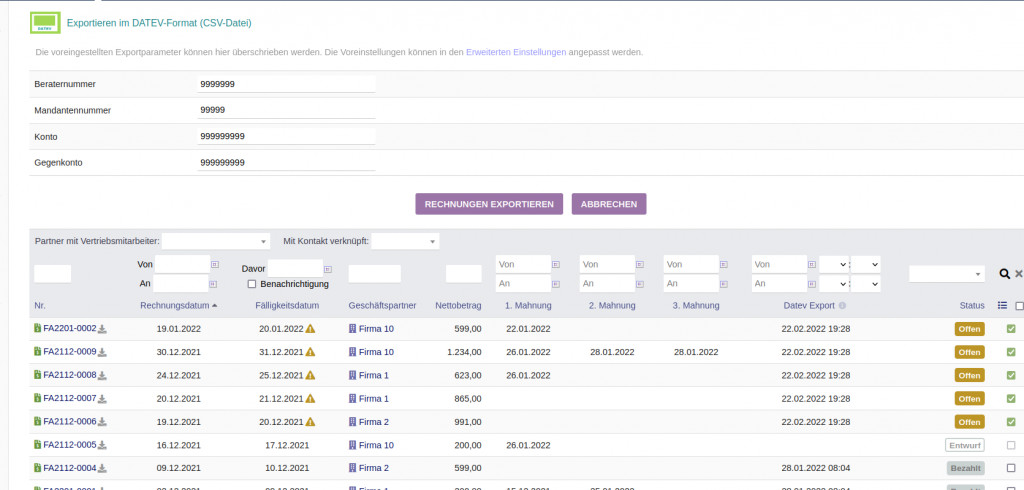Sort table by Nettobetrag column header
1024x490 pixels.
point(459,305)
